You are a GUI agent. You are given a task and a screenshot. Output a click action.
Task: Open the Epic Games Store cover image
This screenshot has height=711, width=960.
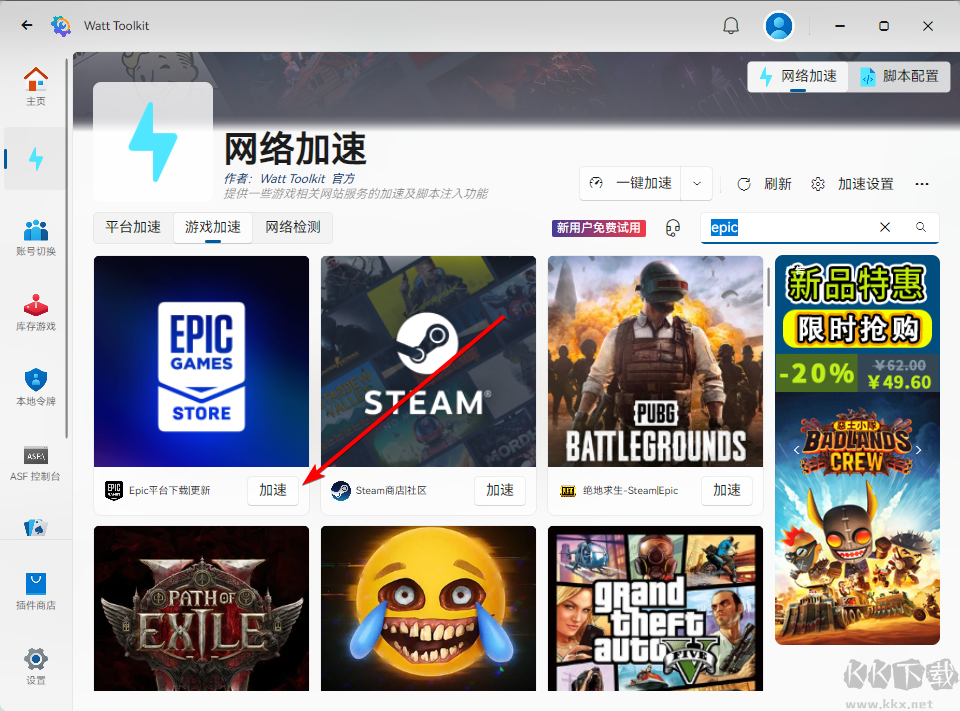pos(201,361)
